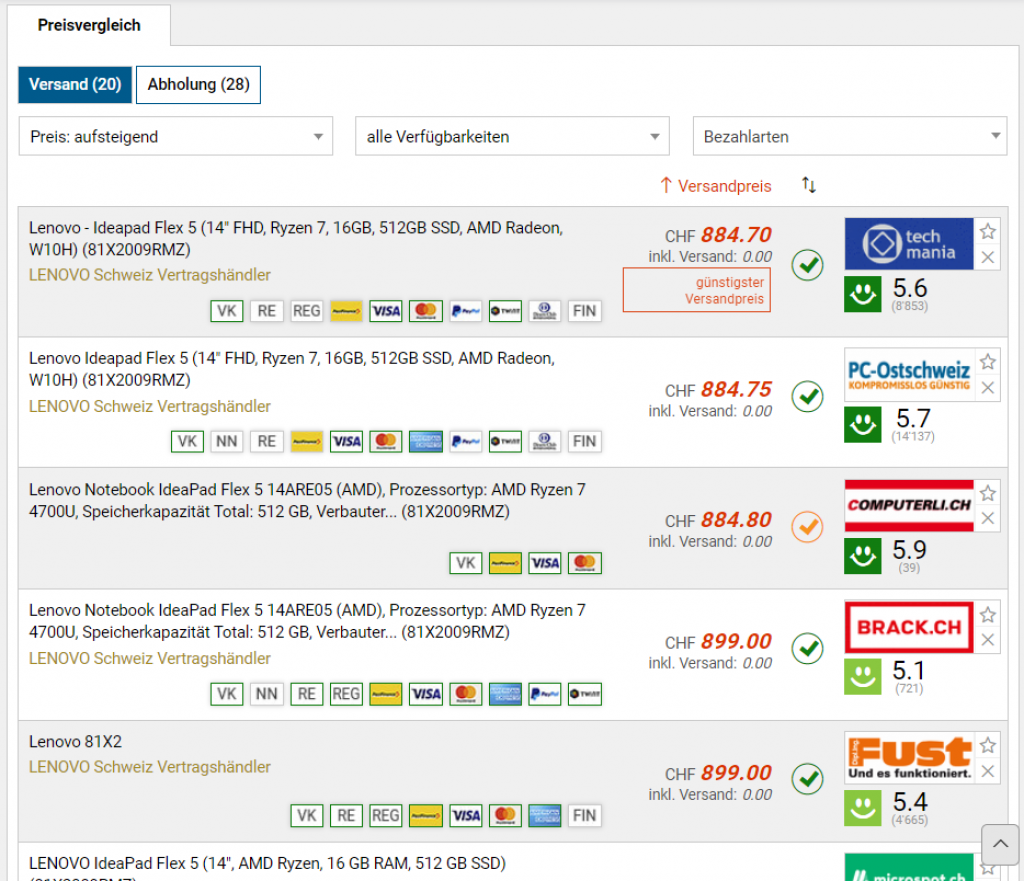Screen dimensions: 1024x881
Task: Switch to the Abholung (28) tab
Action: 198,85
